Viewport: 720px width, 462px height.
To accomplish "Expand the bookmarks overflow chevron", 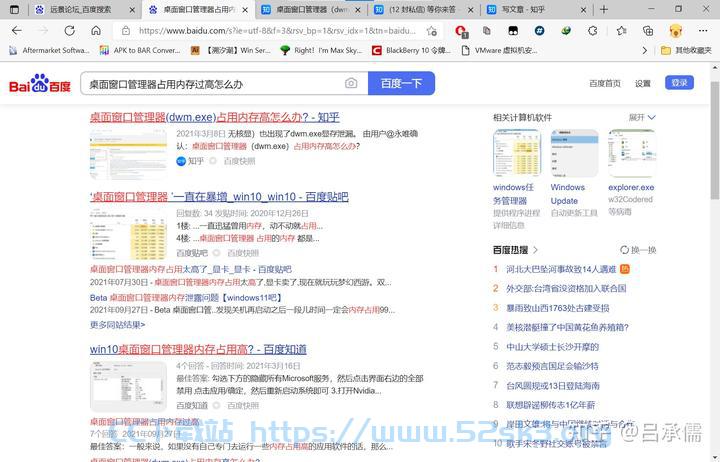I will (x=645, y=51).
